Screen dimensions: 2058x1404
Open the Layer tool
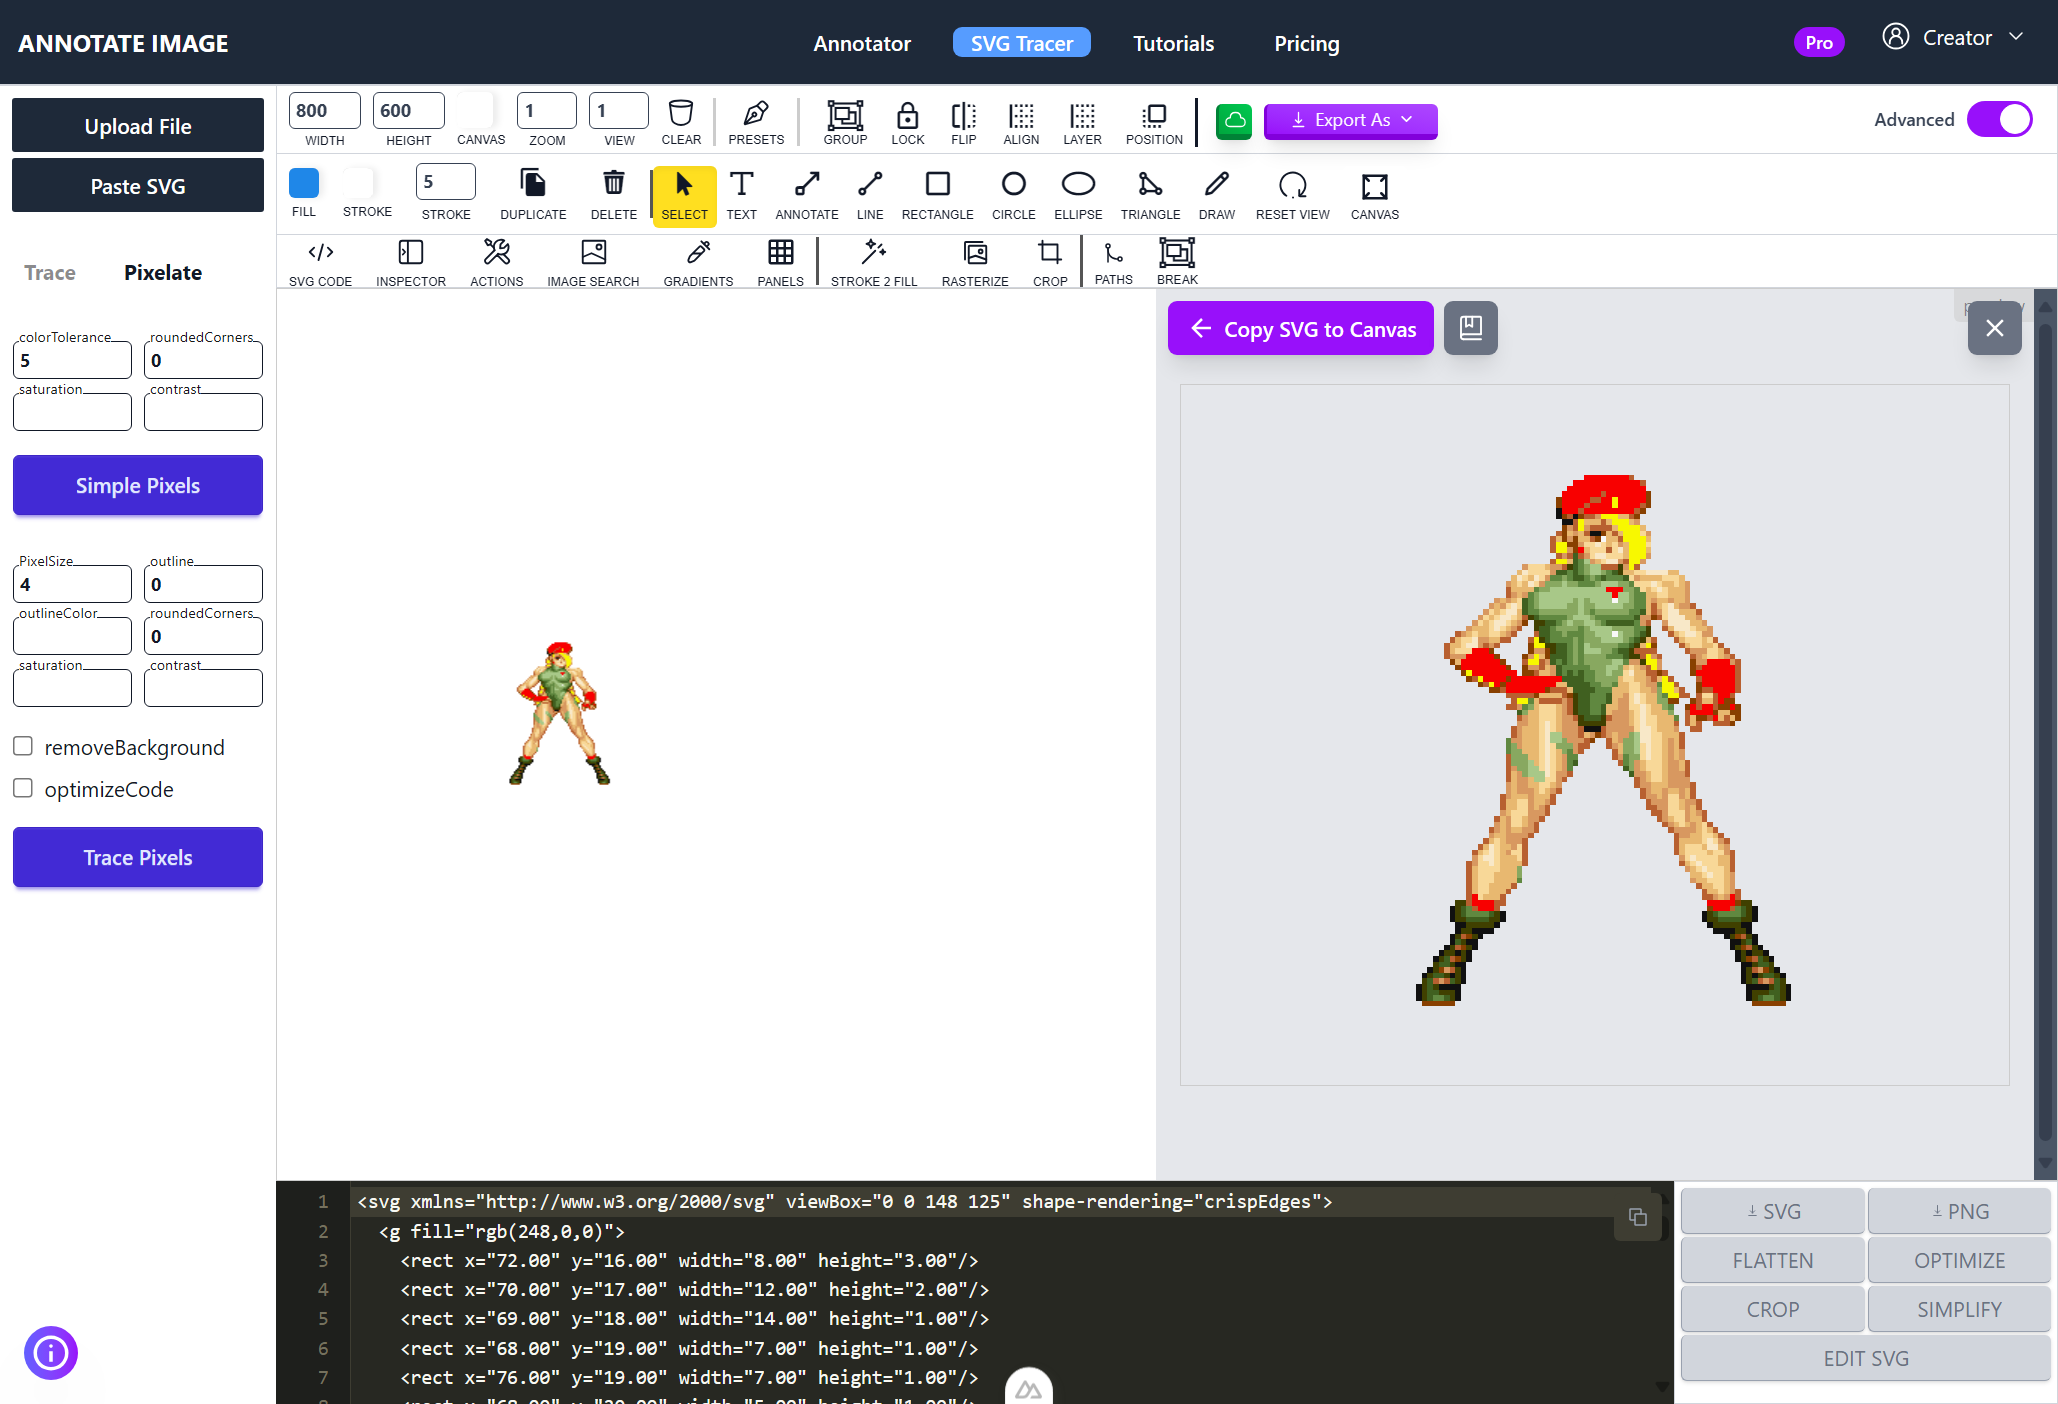pyautogui.click(x=1082, y=114)
